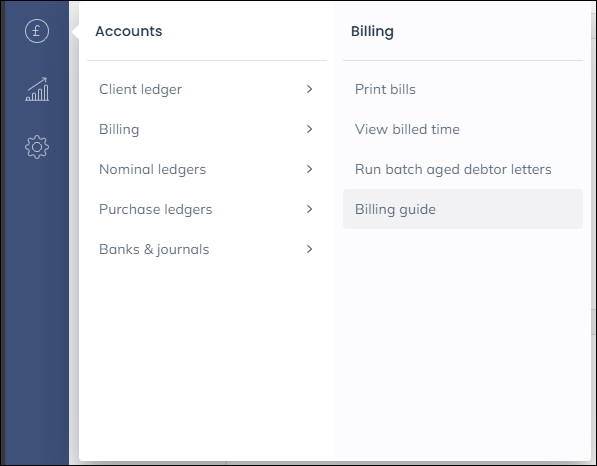Select the Billing label in the Accounts list
This screenshot has height=466, width=597.
click(x=119, y=129)
